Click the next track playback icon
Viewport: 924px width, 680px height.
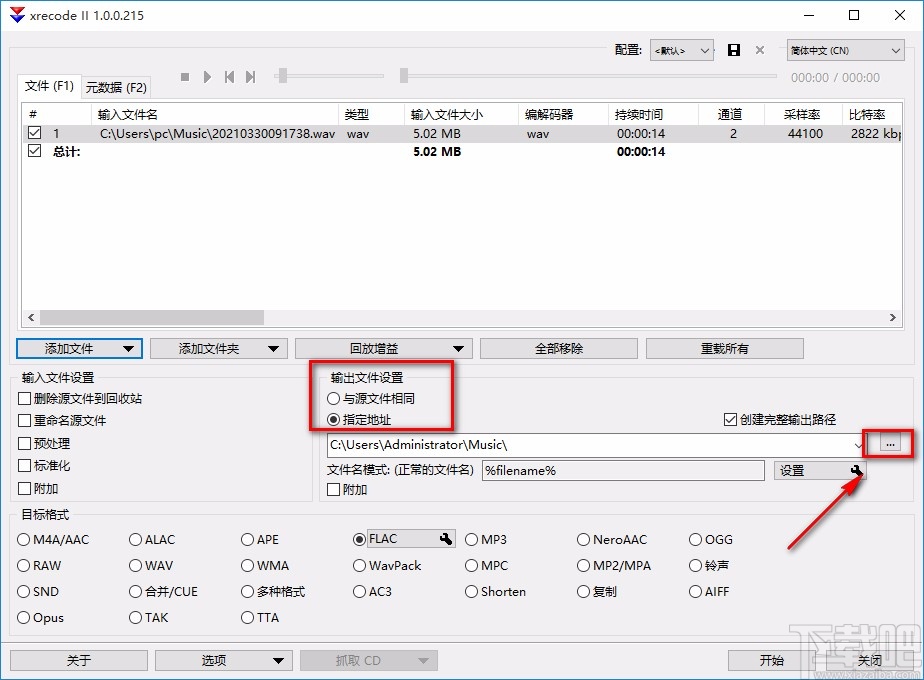(251, 76)
